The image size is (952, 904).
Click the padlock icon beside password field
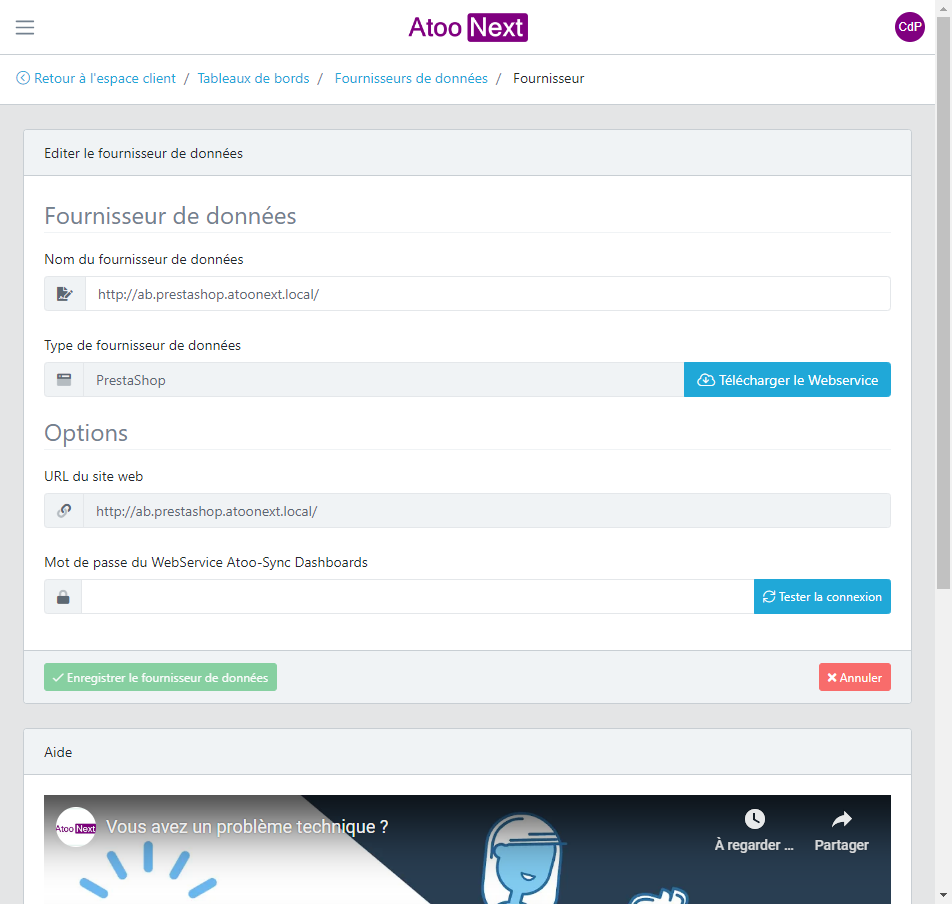(x=63, y=597)
